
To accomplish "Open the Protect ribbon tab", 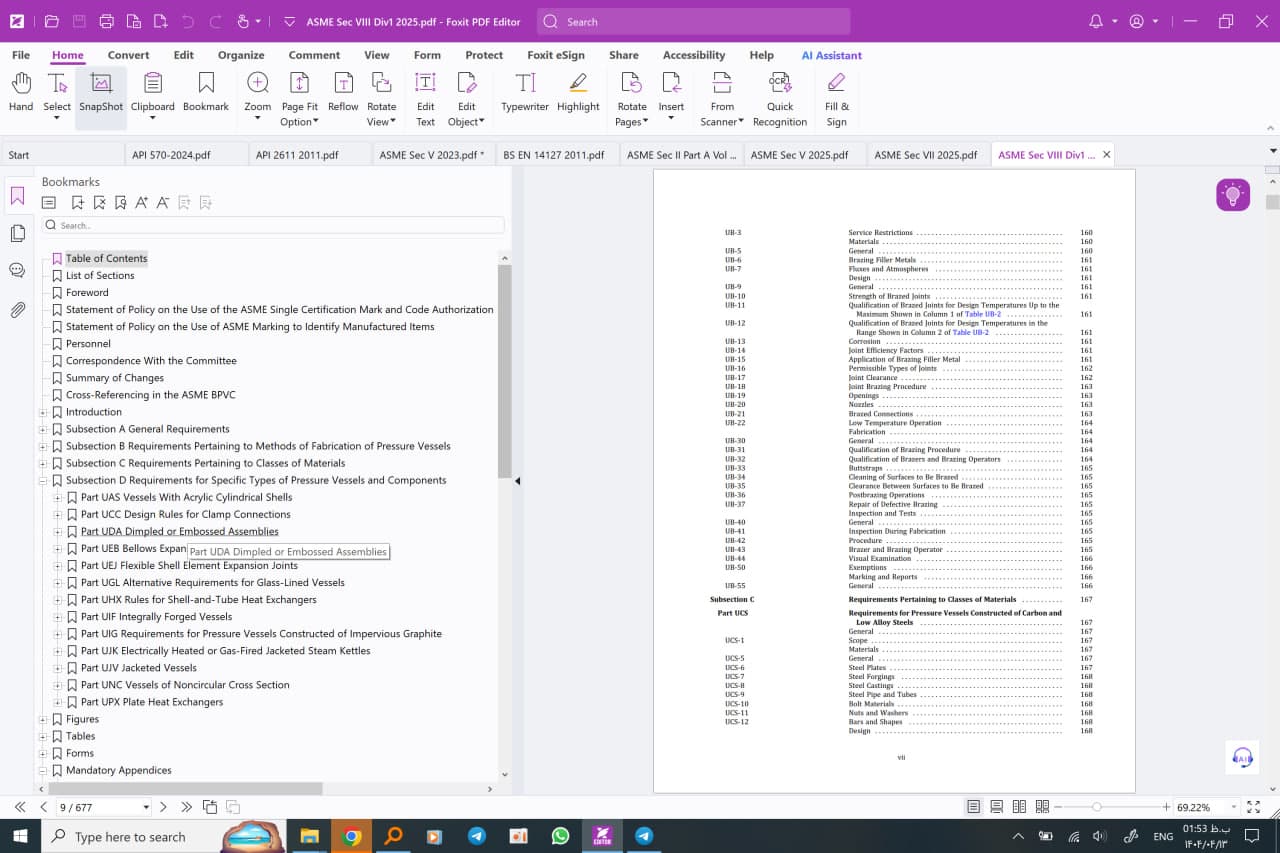I will tap(484, 55).
